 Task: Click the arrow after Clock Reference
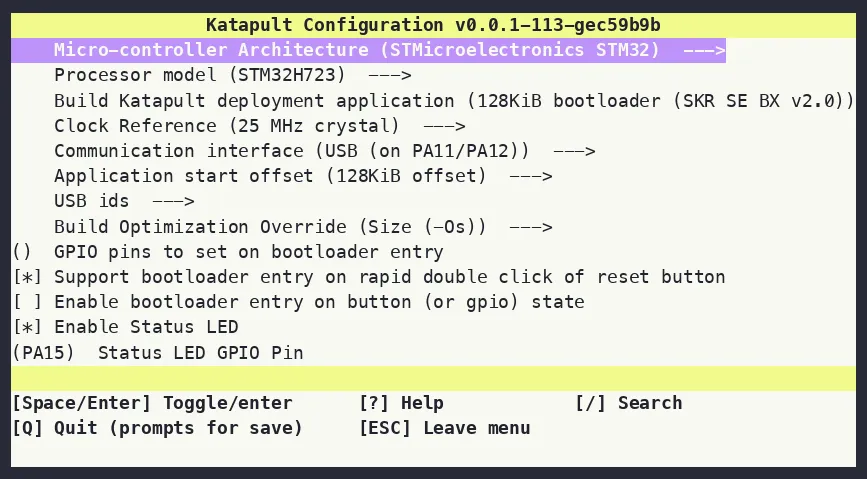click(x=444, y=127)
